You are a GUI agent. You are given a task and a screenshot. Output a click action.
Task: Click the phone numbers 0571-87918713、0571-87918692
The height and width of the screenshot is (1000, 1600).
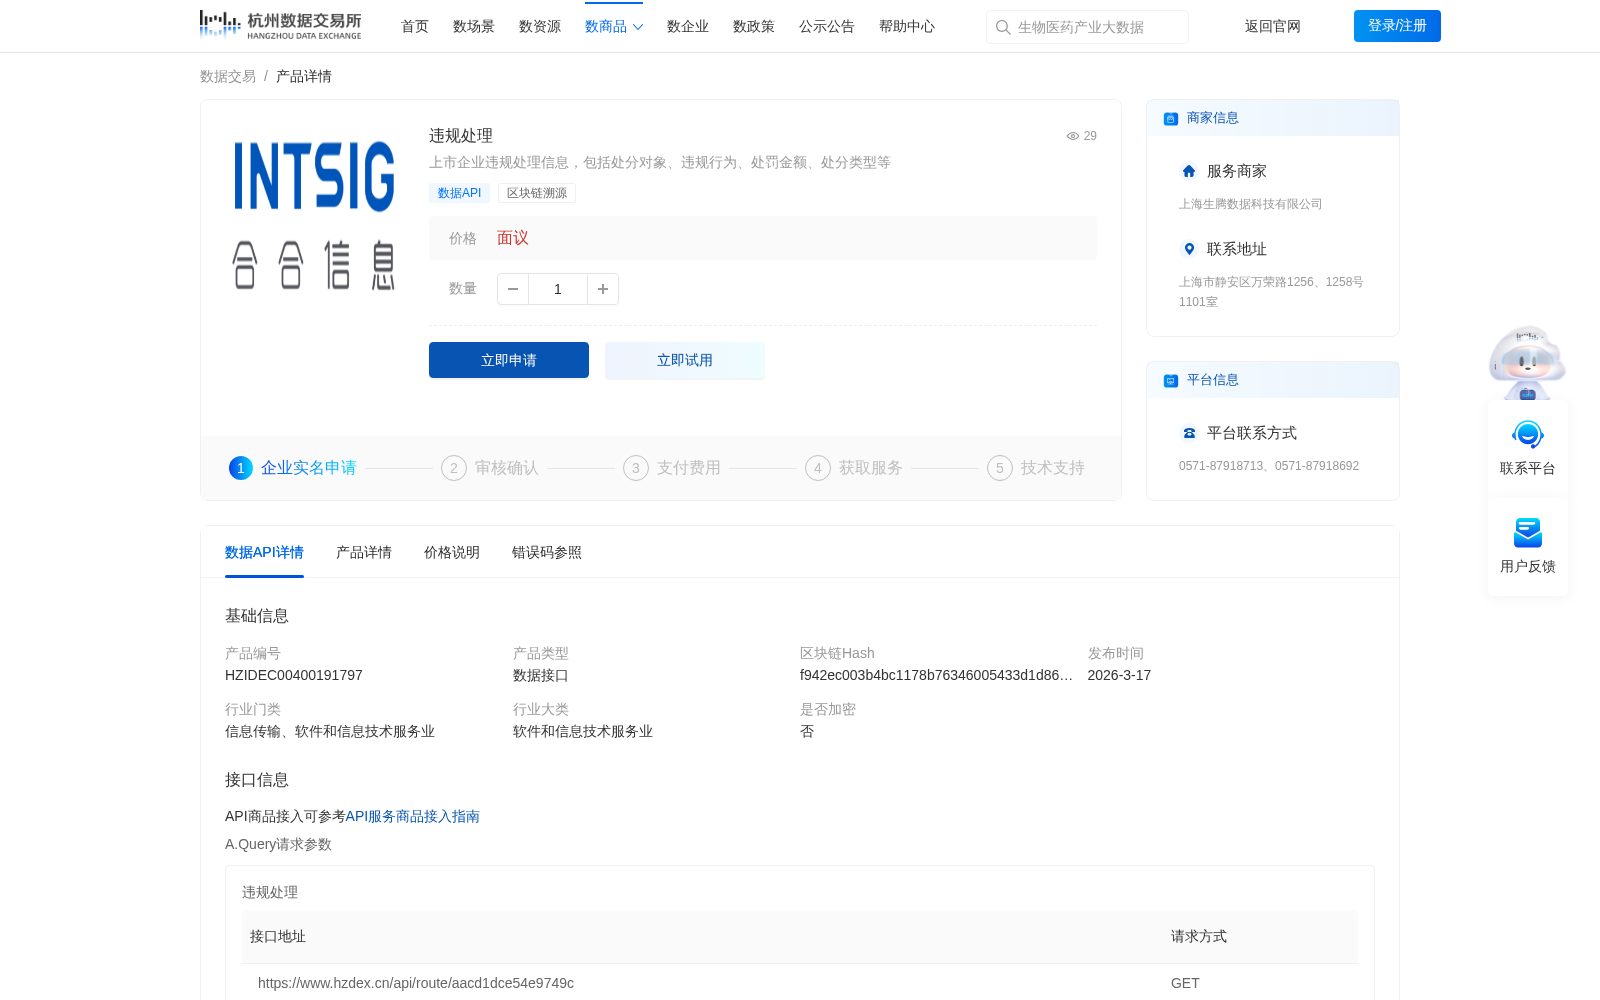tap(1269, 466)
